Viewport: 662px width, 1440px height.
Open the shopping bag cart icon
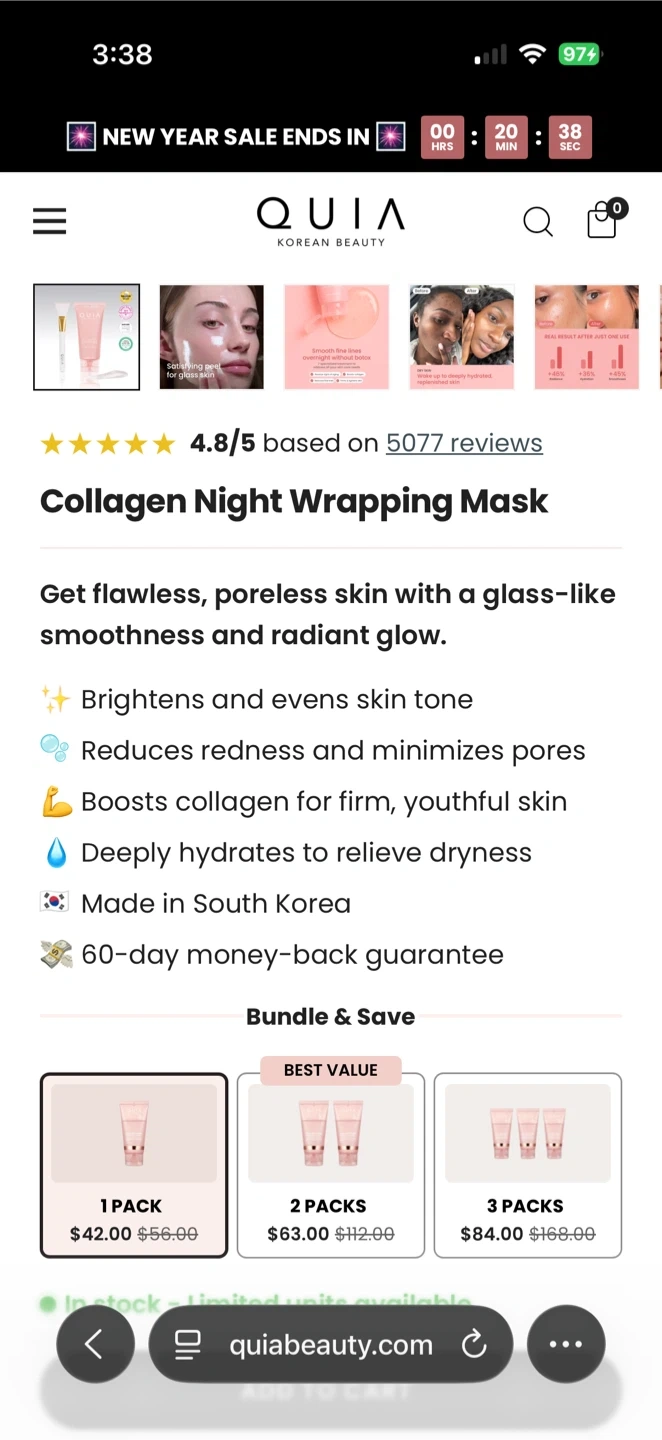(x=603, y=219)
